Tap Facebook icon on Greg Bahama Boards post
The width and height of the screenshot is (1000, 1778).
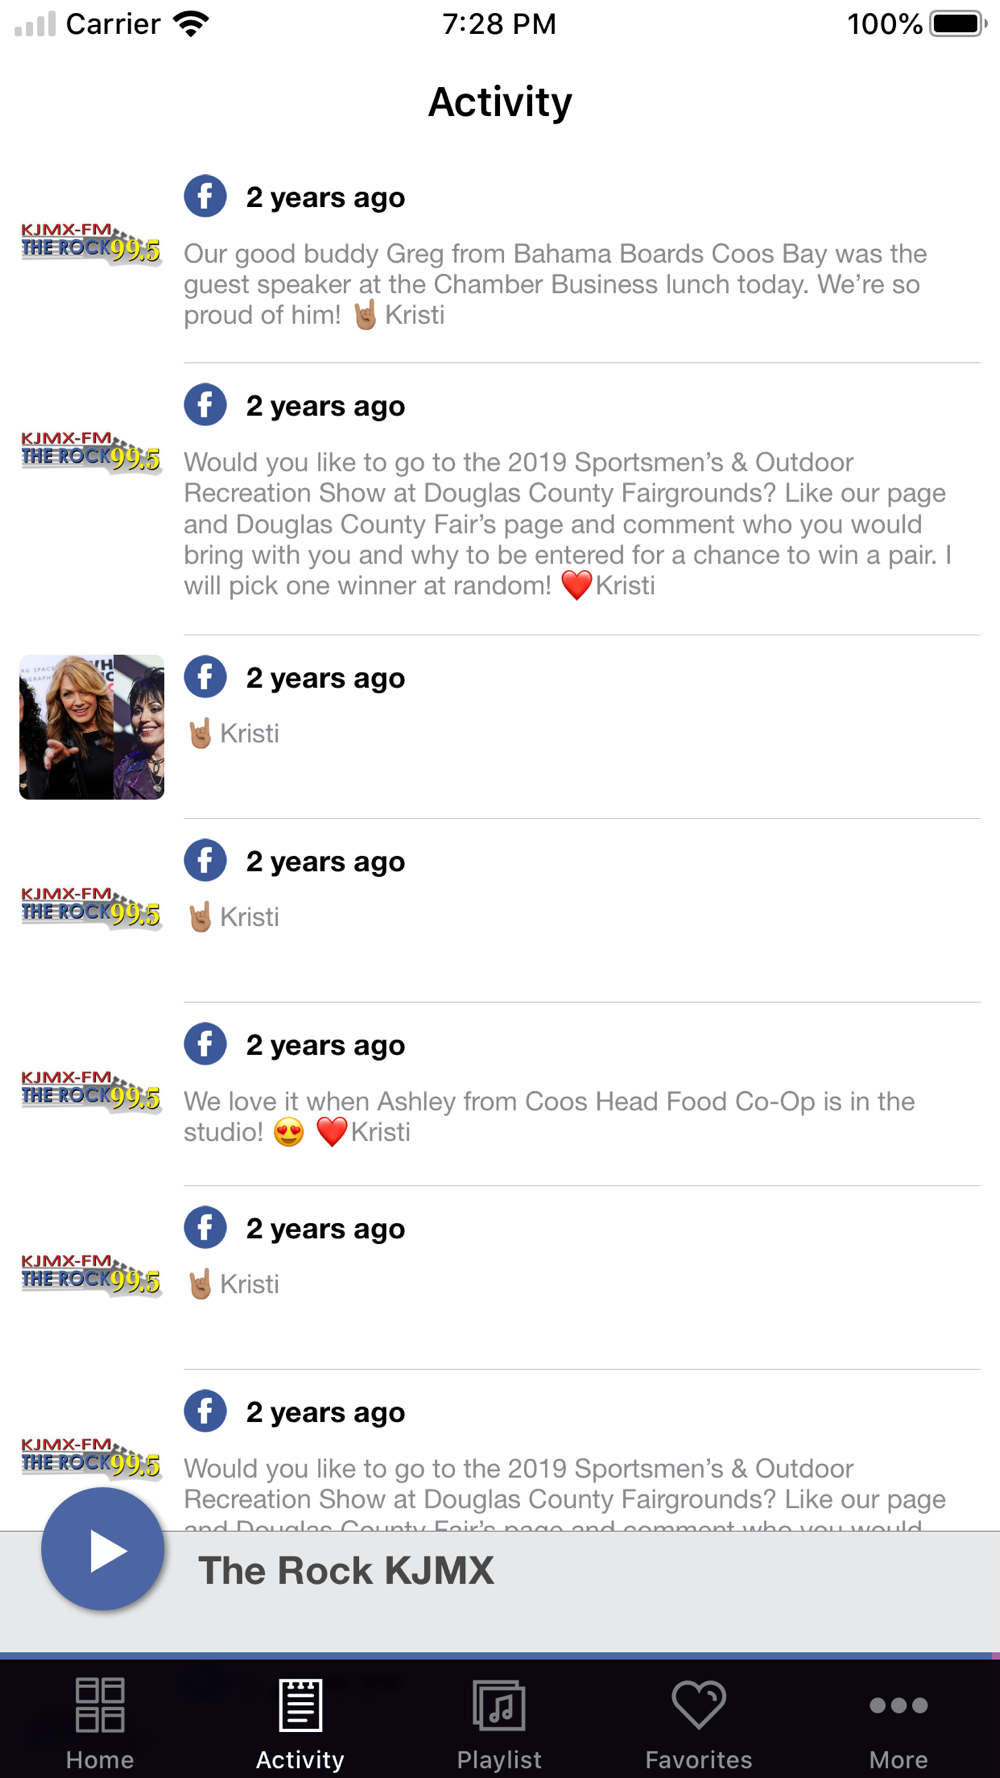205,196
